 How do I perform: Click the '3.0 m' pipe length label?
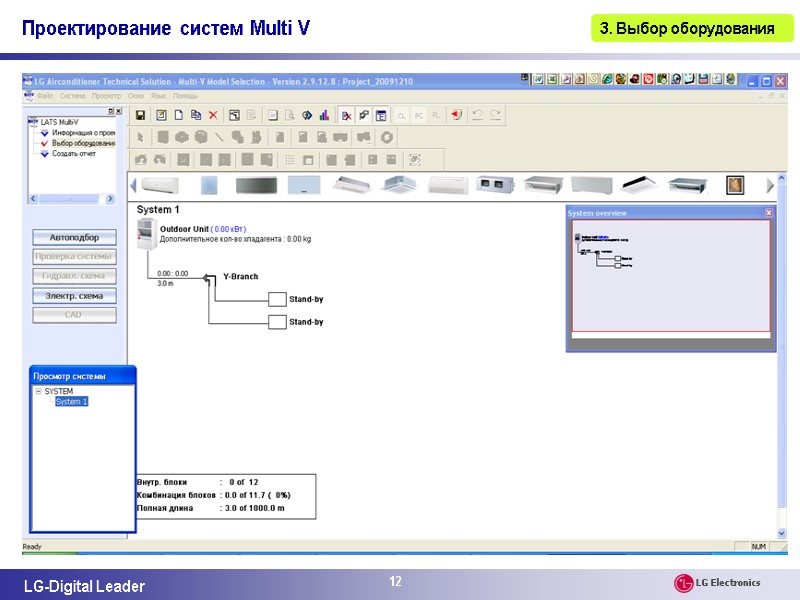pos(165,284)
